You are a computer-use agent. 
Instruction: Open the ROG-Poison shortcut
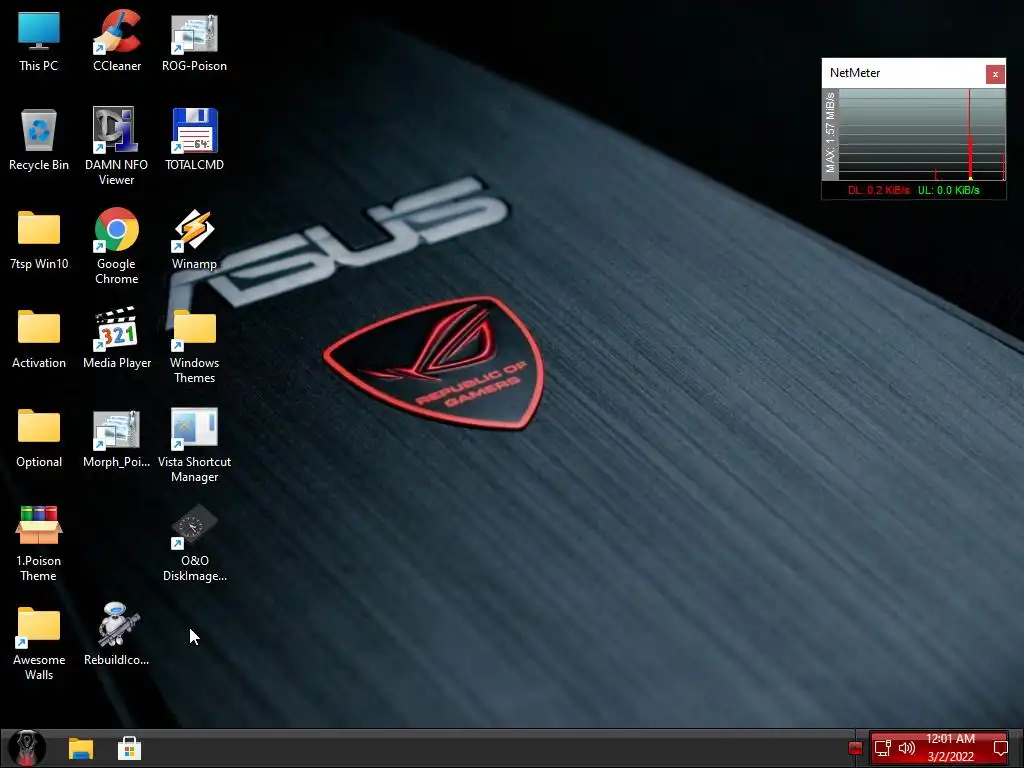point(194,40)
